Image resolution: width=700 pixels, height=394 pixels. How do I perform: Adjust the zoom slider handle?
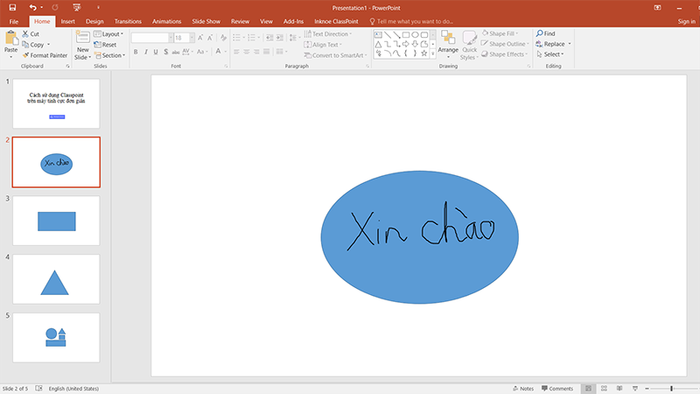[x=671, y=389]
